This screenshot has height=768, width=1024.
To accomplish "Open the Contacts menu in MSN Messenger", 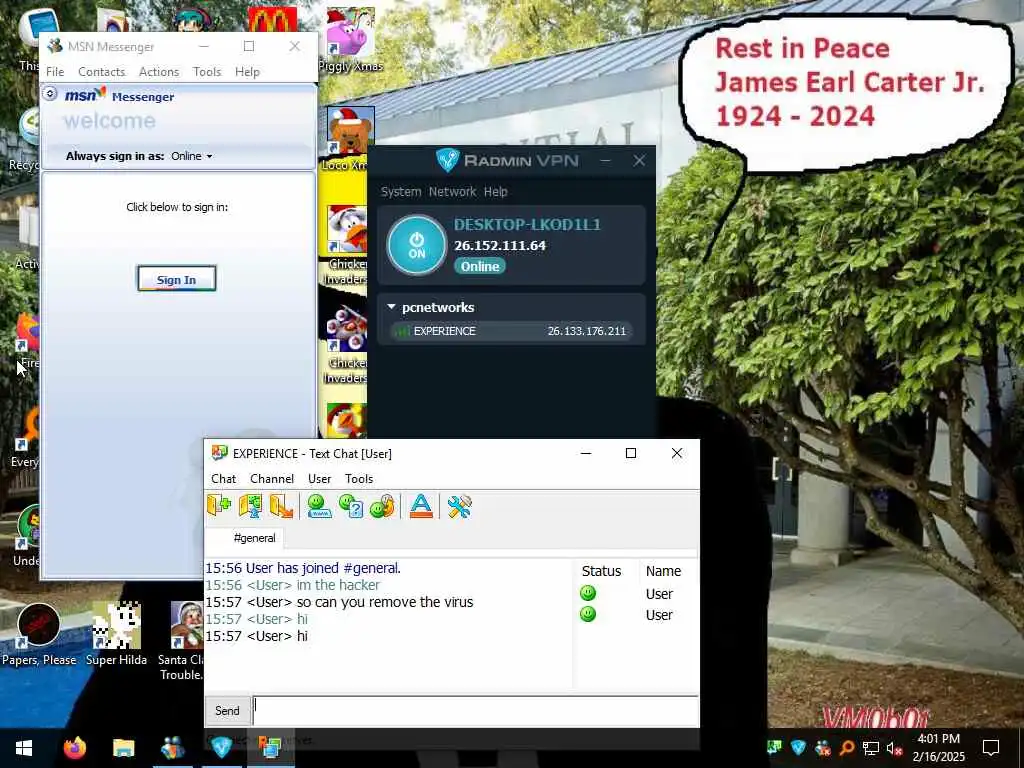I will point(101,72).
